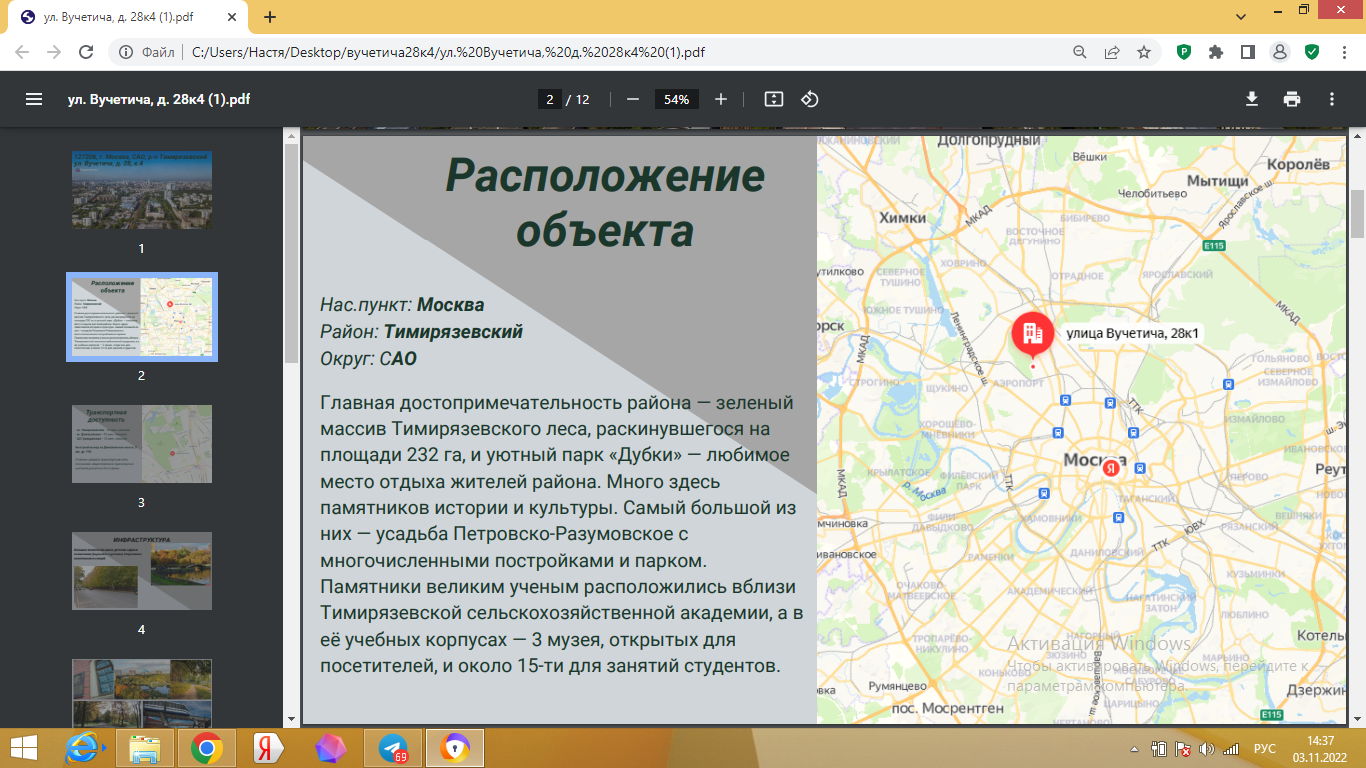
Task: Zoom out with the minus icon
Action: point(632,99)
